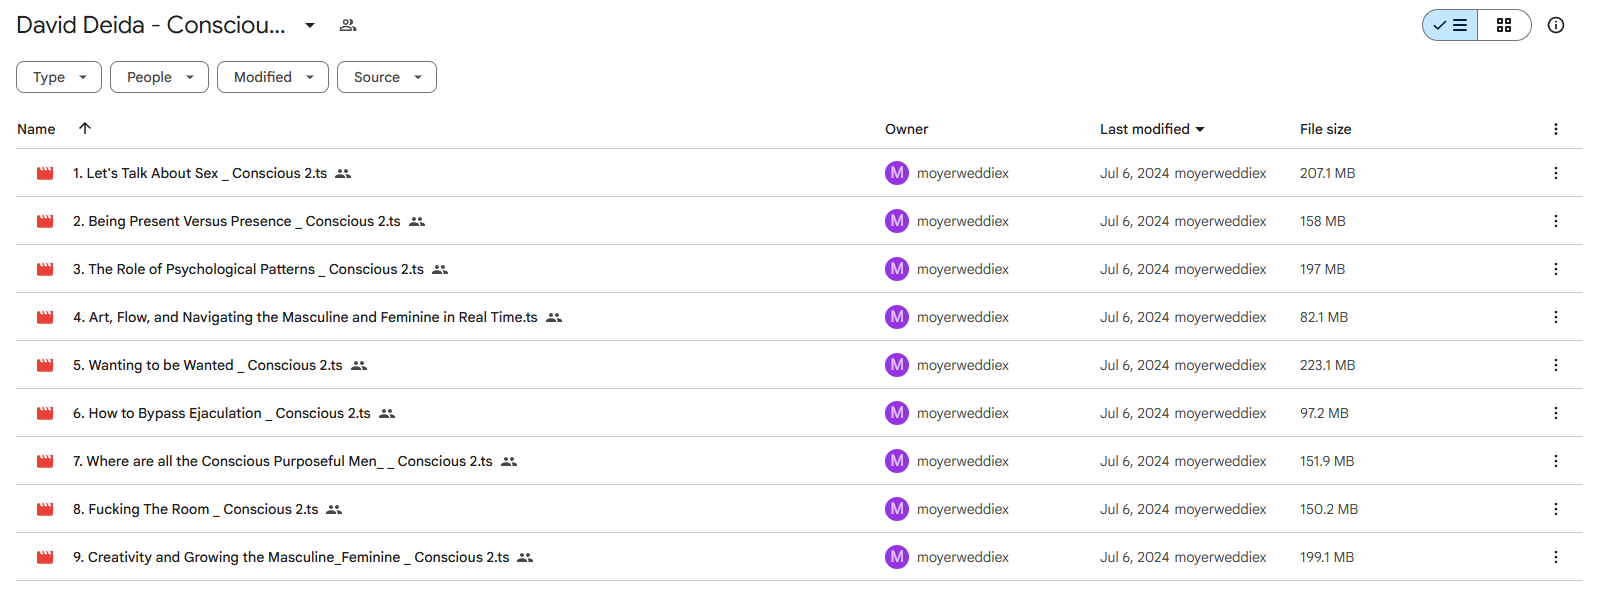
Task: Open more actions for Conscious Purposeful Men file
Action: coord(1556,461)
